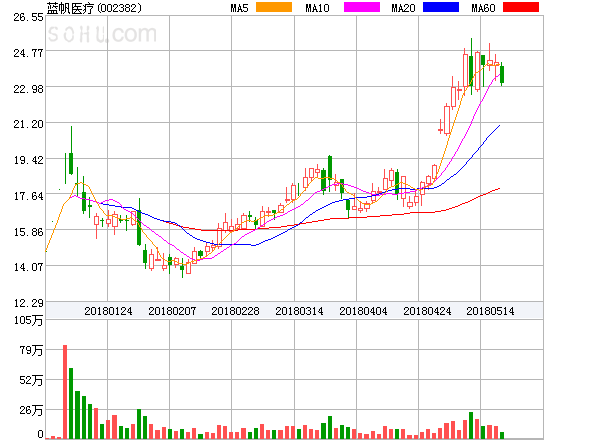Click the 20180314 date label
Viewport: 600px width, 440px height.
(x=299, y=311)
